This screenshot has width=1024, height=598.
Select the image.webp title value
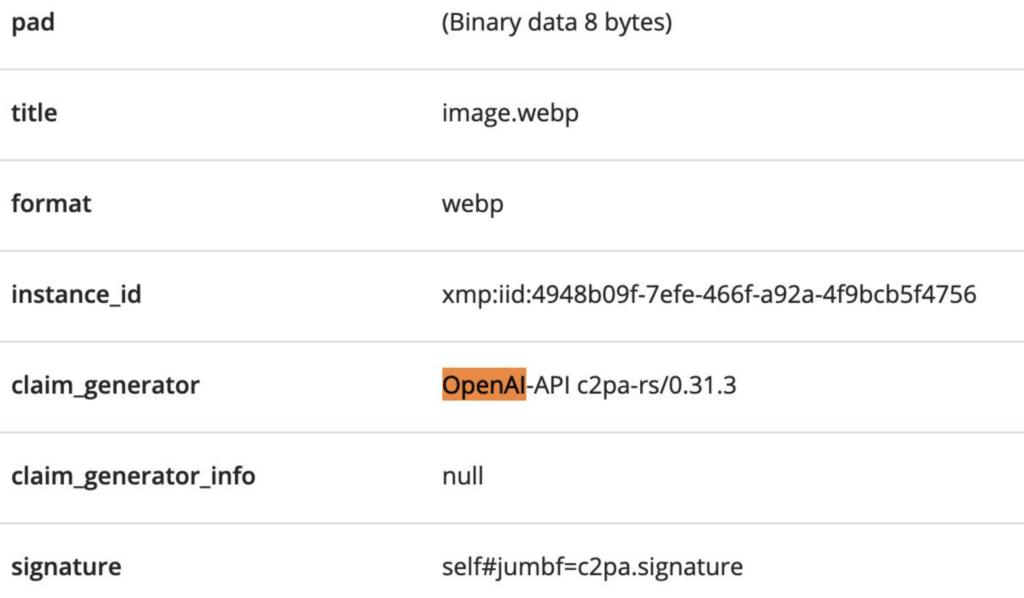point(510,113)
